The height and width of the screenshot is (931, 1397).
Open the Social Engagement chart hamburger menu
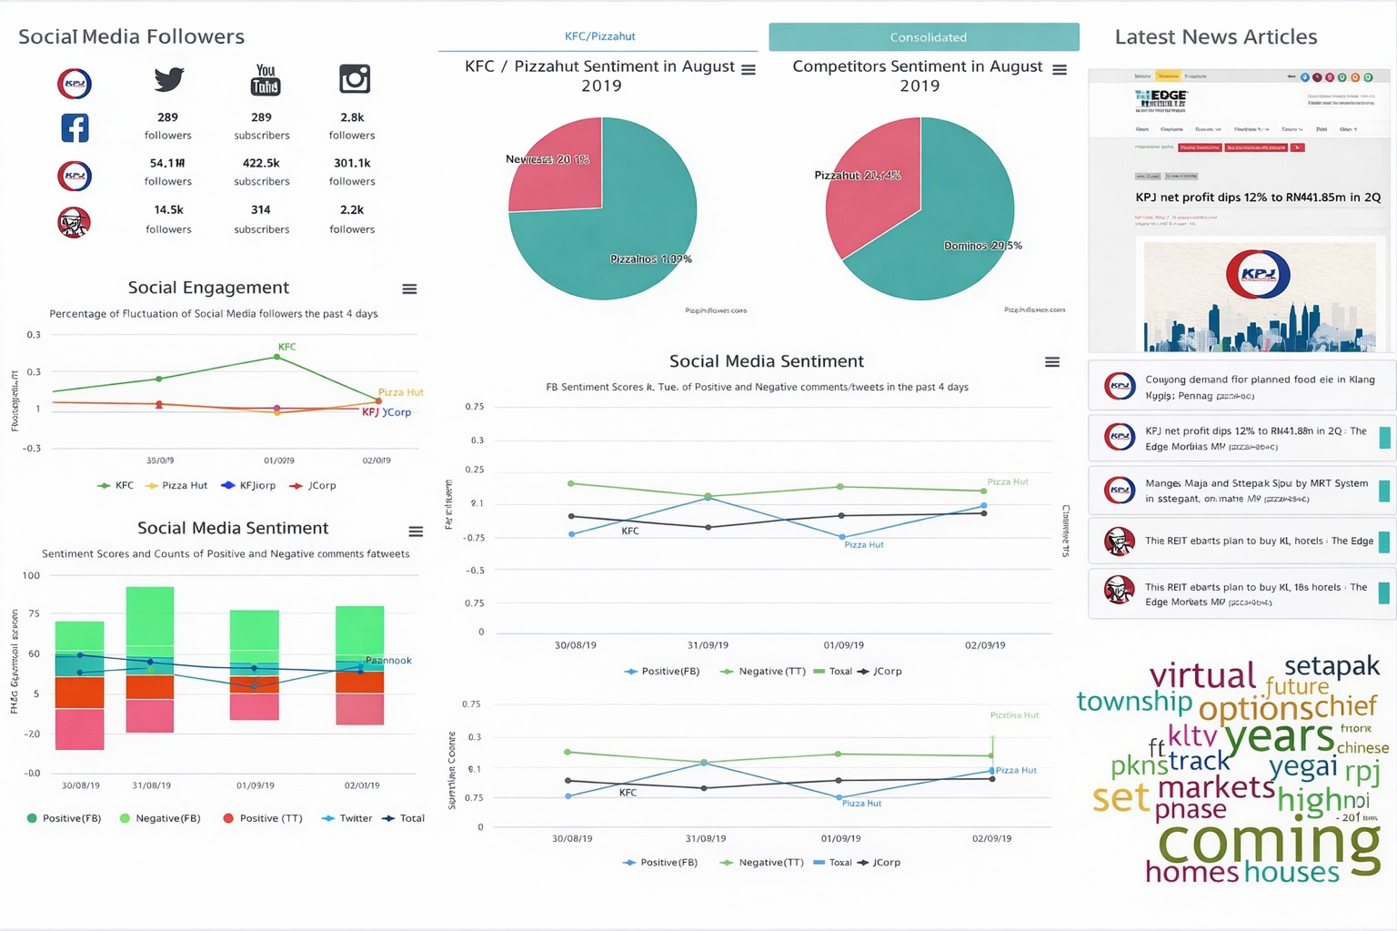(409, 289)
